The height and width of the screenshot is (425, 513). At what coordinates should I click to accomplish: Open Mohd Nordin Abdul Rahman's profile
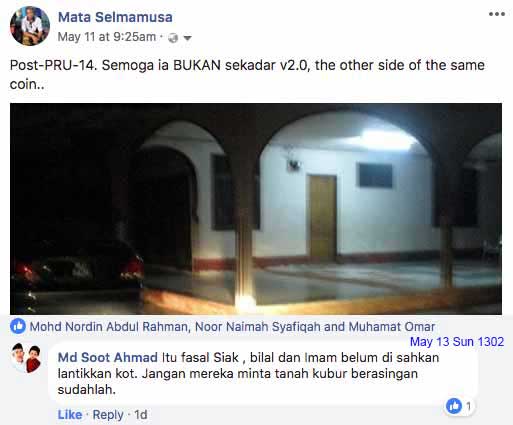(x=109, y=327)
